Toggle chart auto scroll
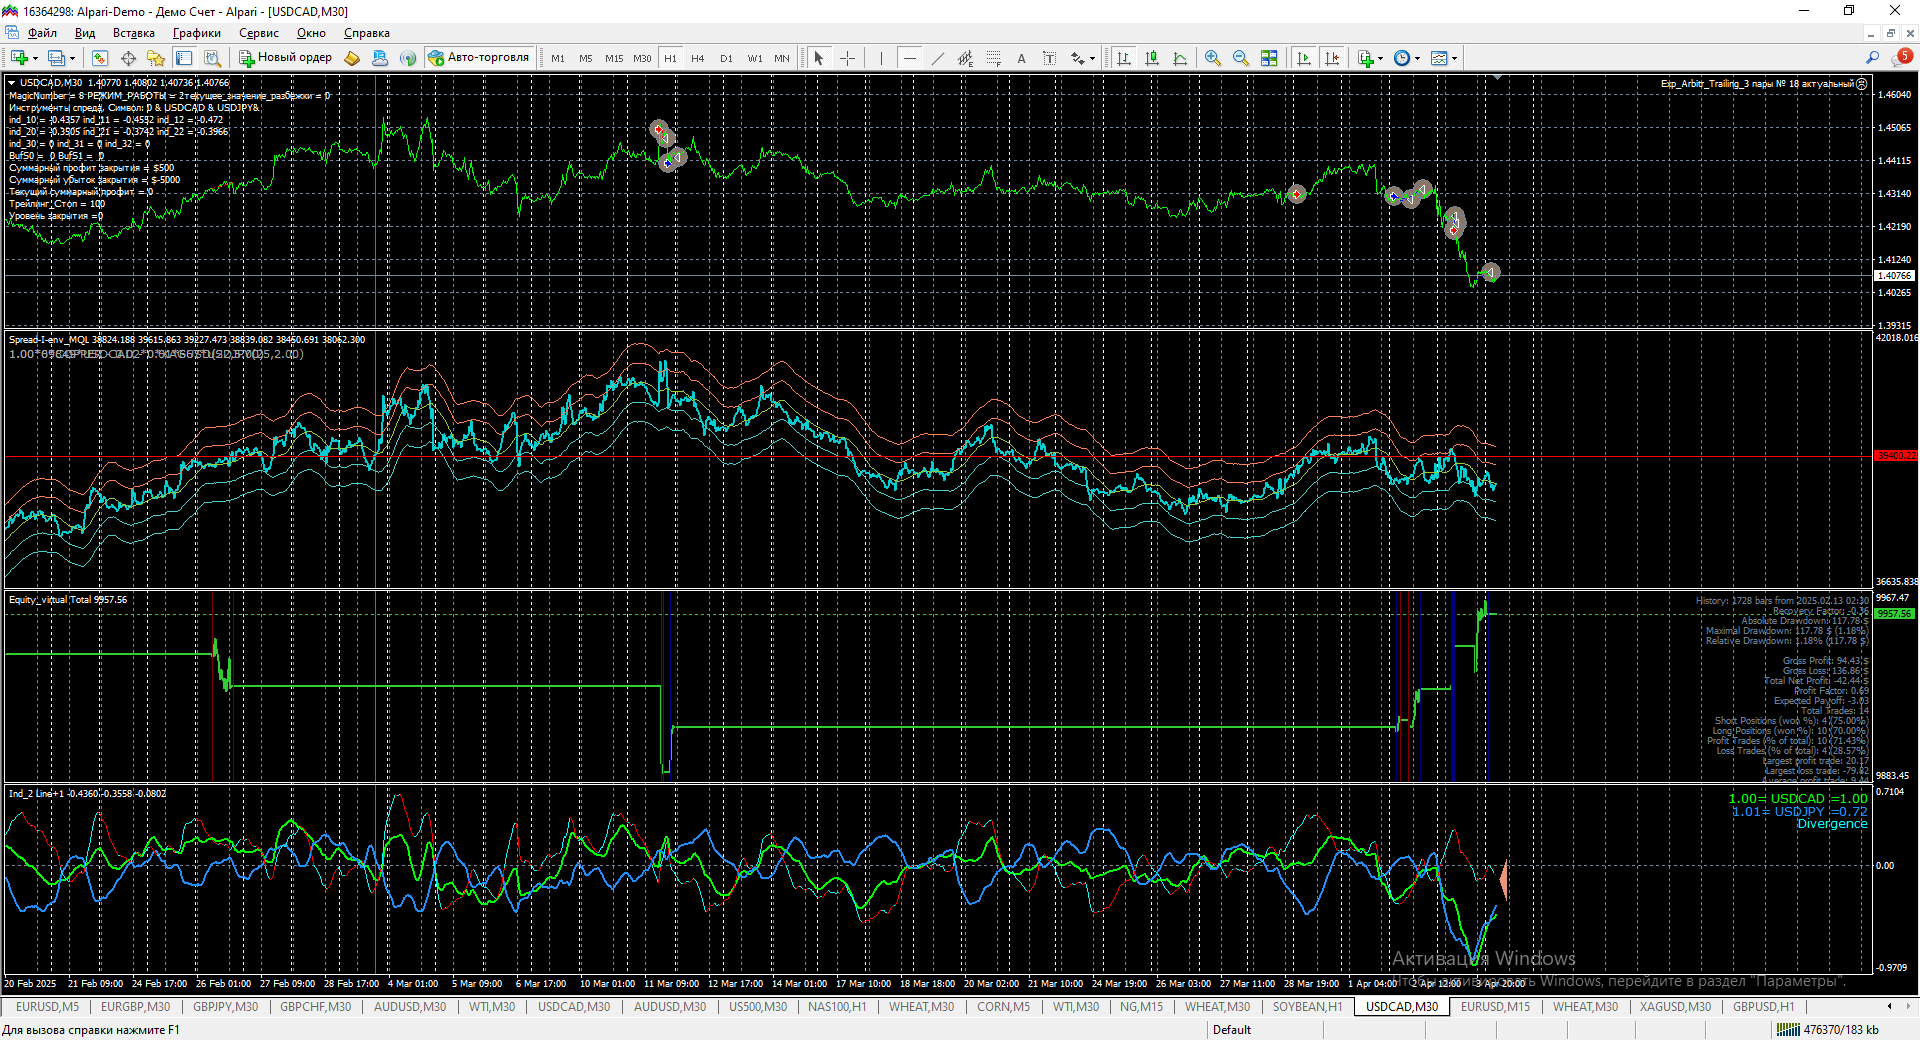 tap(1304, 58)
